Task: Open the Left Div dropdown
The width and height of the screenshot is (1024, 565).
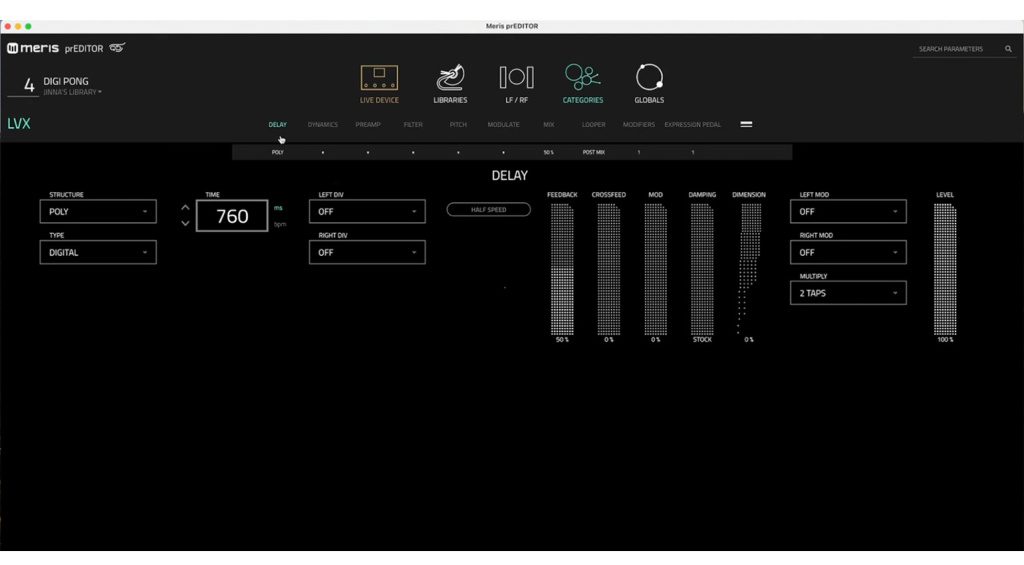Action: point(367,212)
